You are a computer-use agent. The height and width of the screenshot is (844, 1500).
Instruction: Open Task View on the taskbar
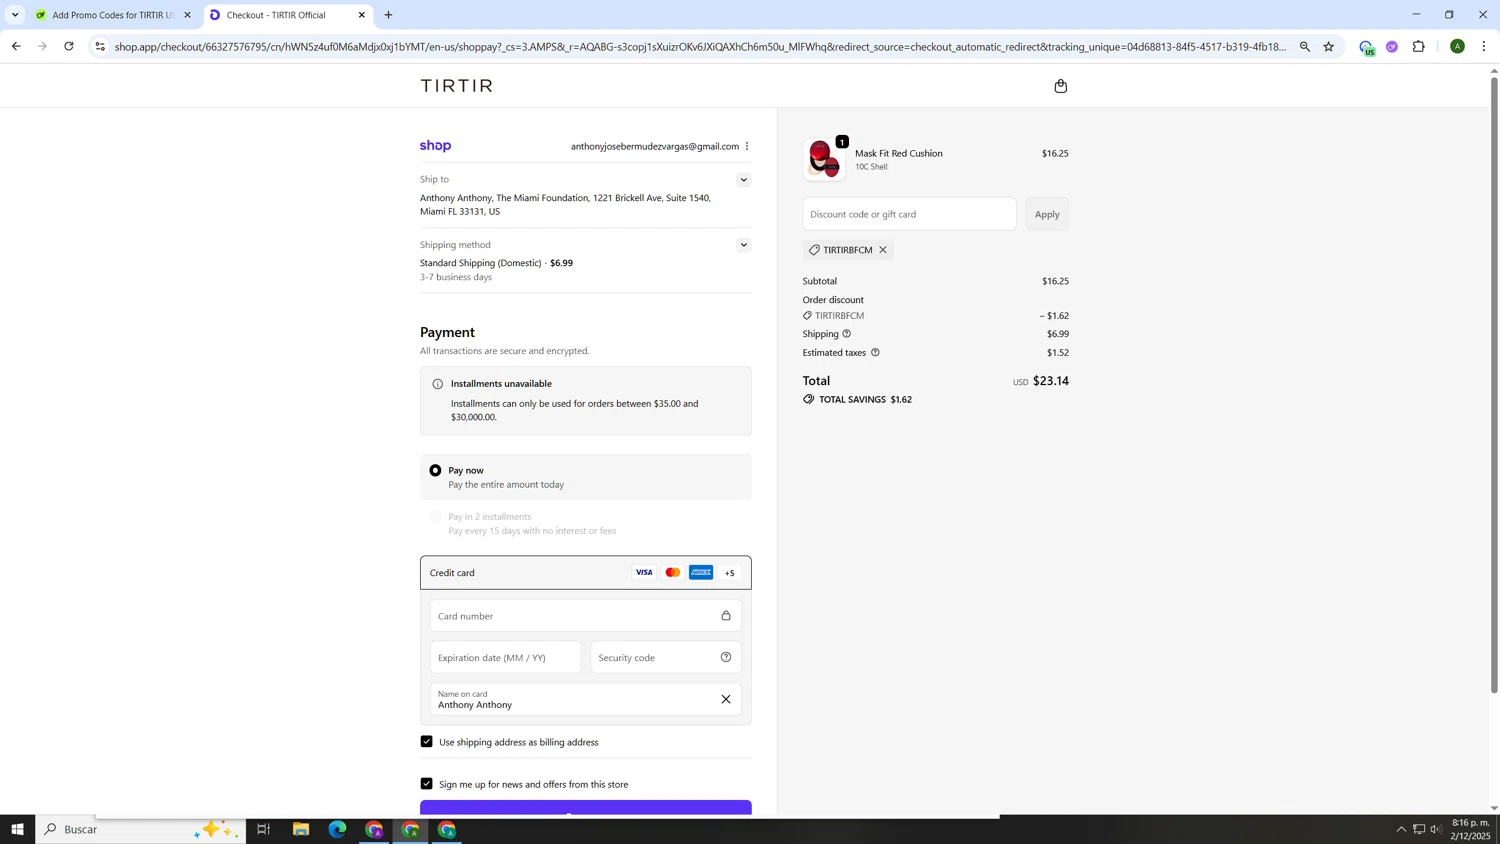click(264, 829)
